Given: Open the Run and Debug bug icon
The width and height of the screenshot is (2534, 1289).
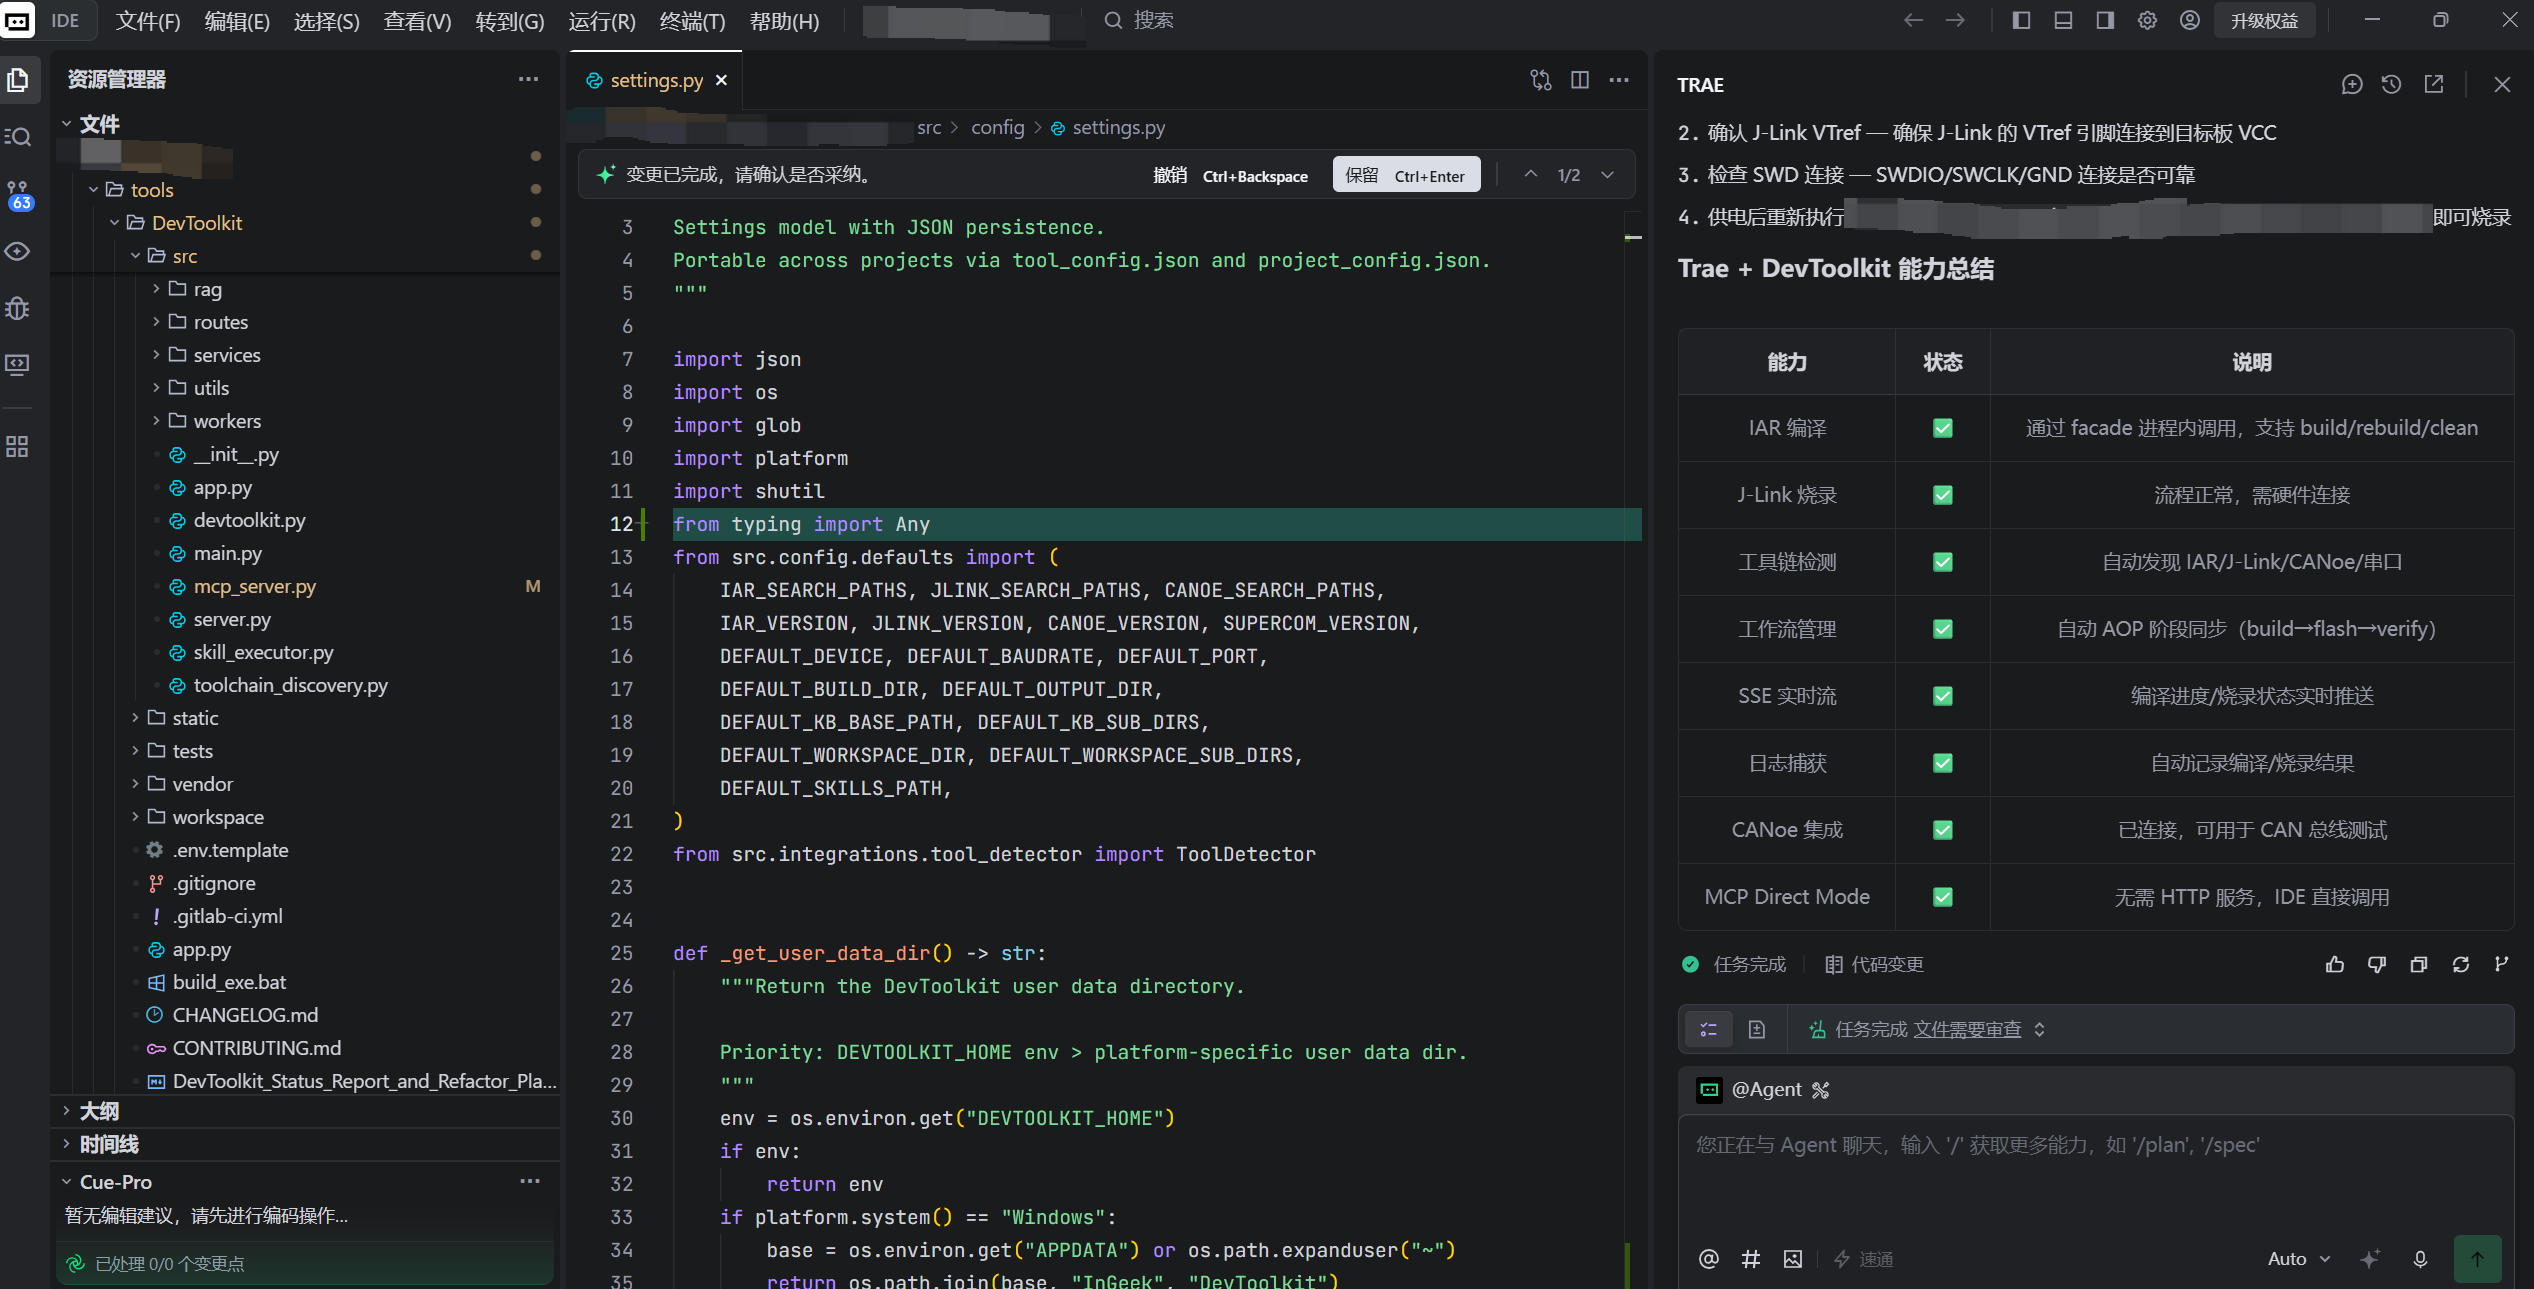Looking at the screenshot, I should (x=18, y=308).
